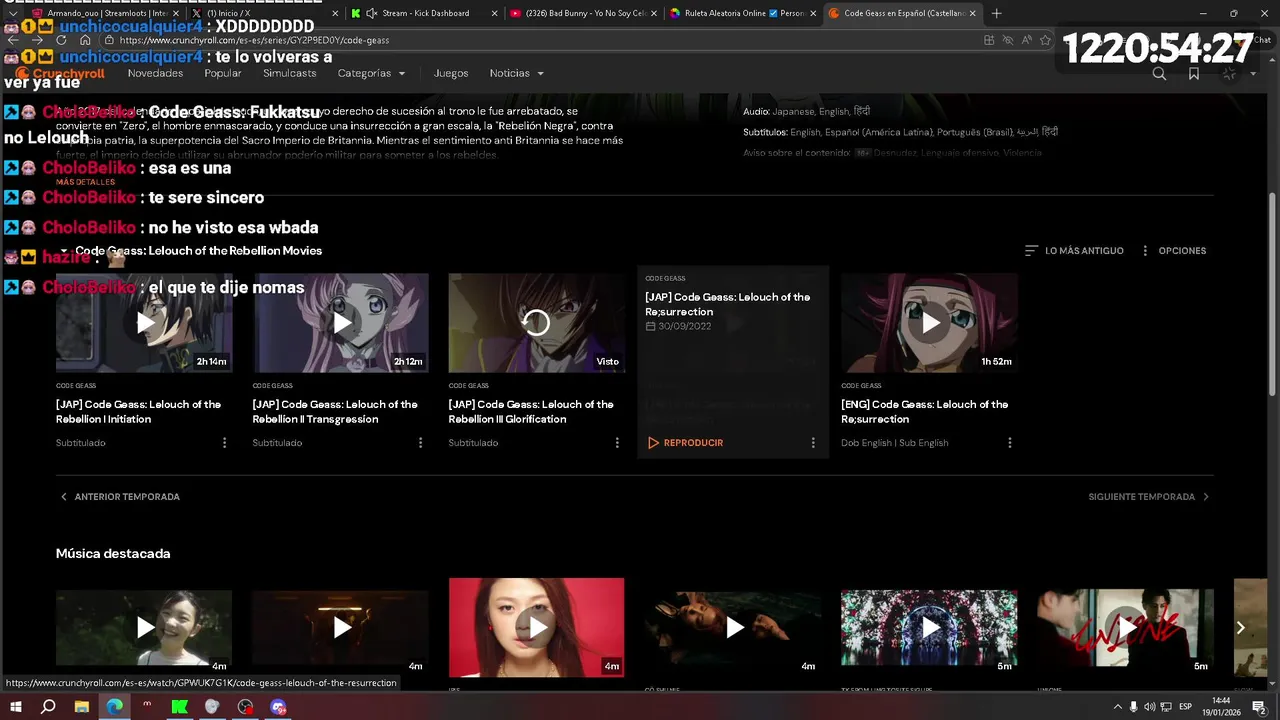Open options menu for Rebellion I Initiation
The image size is (1280, 720).
click(x=224, y=443)
